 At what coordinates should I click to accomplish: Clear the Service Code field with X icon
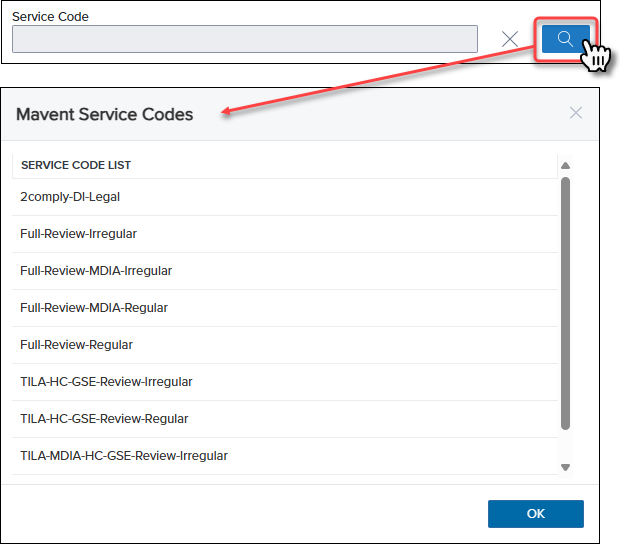click(510, 39)
